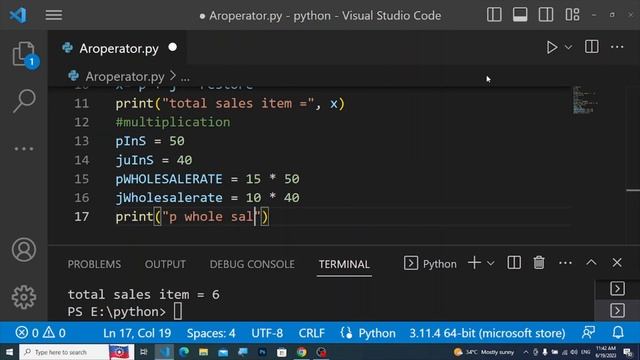Click the errors and warnings status indicator
Viewport: 640px width, 360px height.
[x=40, y=333]
